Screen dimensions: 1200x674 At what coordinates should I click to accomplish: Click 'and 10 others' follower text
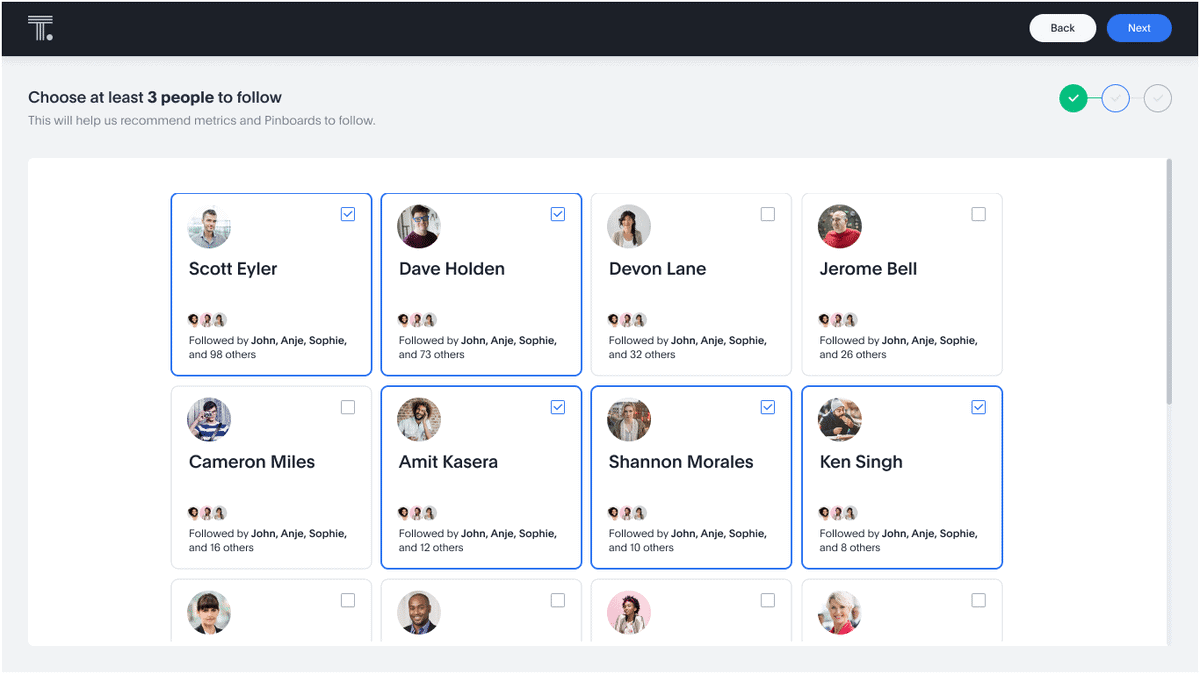coord(641,548)
